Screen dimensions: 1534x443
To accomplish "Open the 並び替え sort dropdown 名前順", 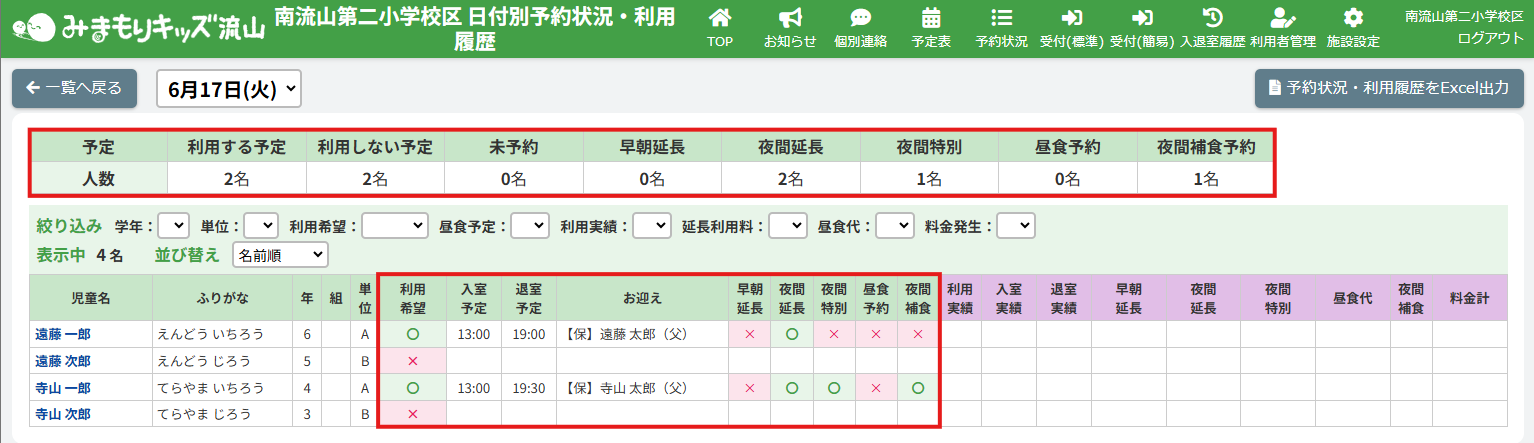I will pos(280,255).
